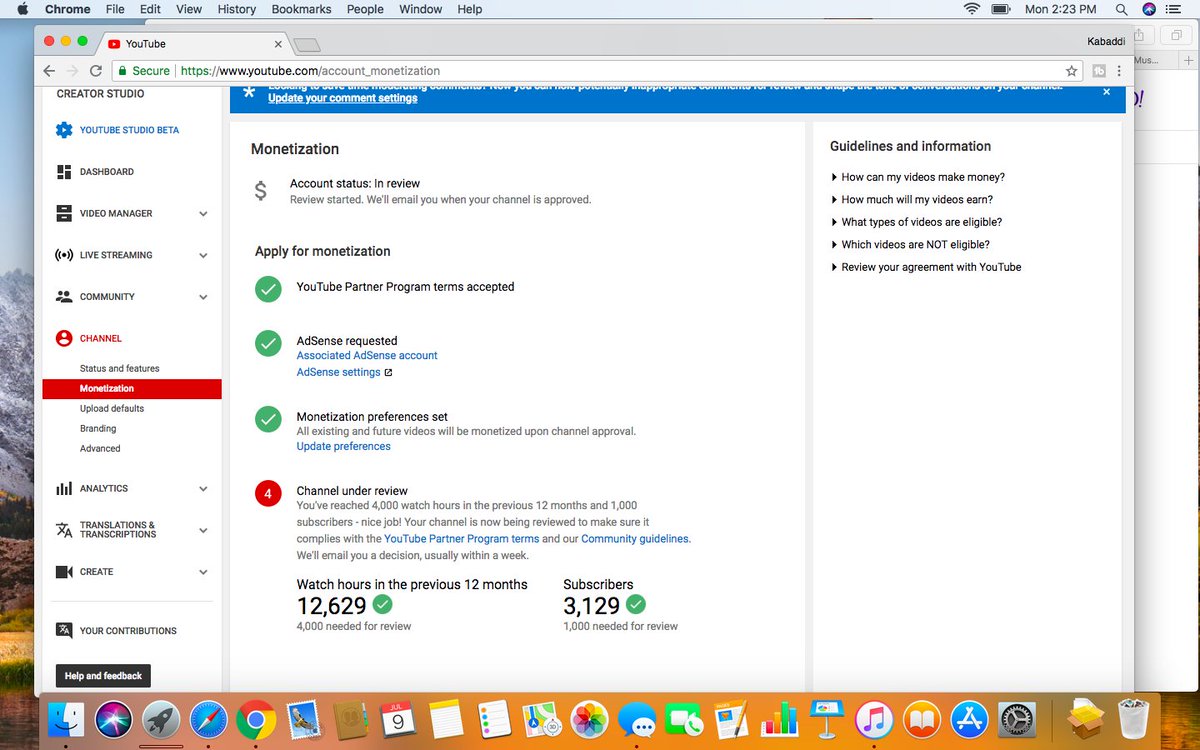The image size is (1200, 750).
Task: Click the Create camera icon
Action: click(x=64, y=572)
